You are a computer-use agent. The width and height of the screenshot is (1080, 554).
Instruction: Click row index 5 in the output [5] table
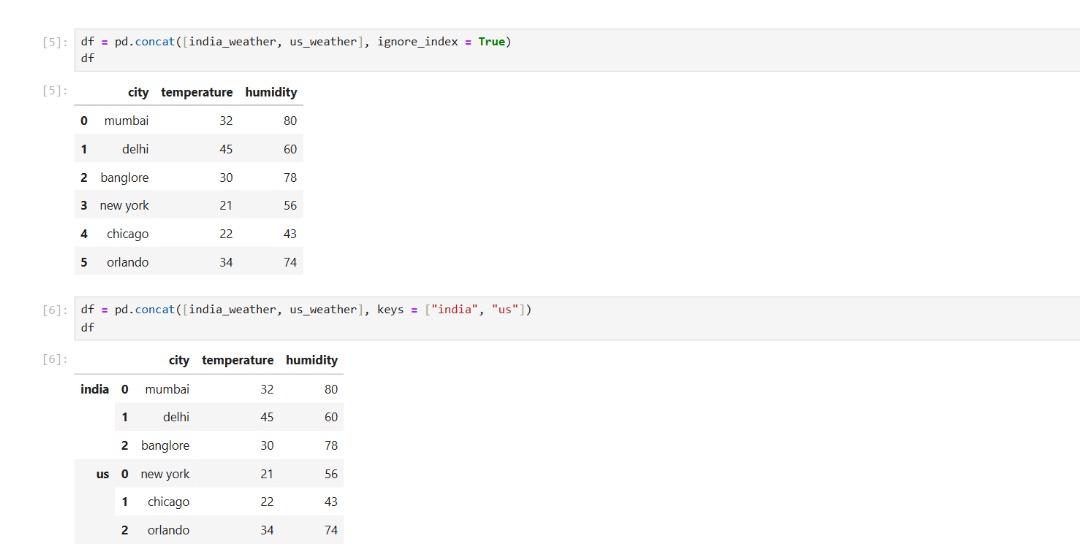[84, 262]
